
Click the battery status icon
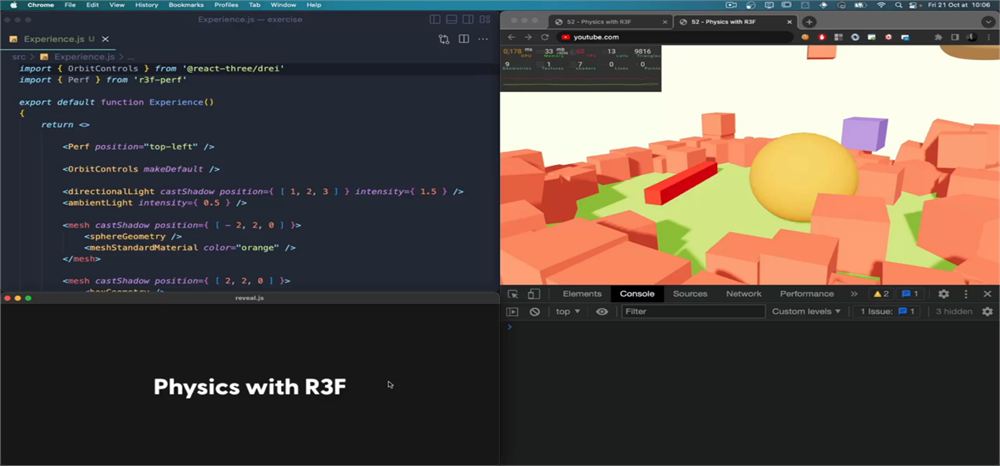pyautogui.click(x=859, y=5)
